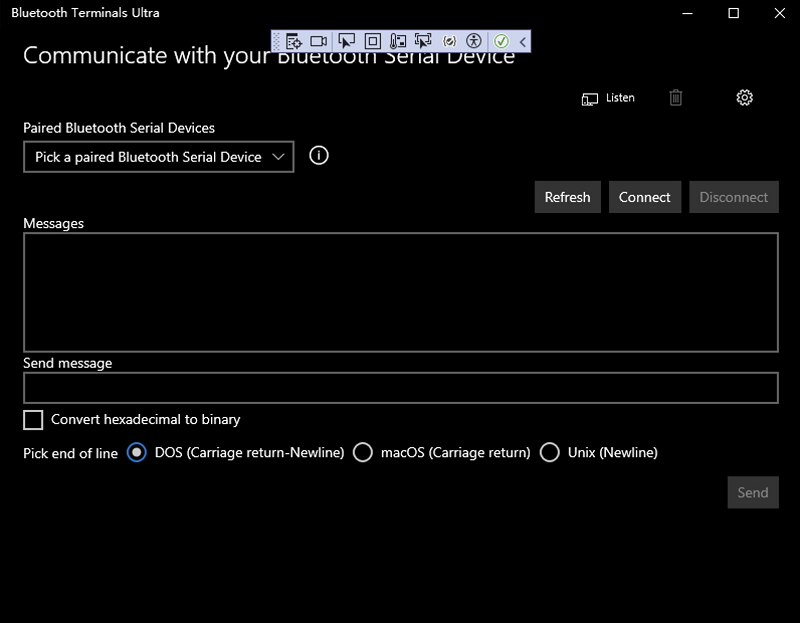
Task: Click the Refresh button
Action: (567, 197)
